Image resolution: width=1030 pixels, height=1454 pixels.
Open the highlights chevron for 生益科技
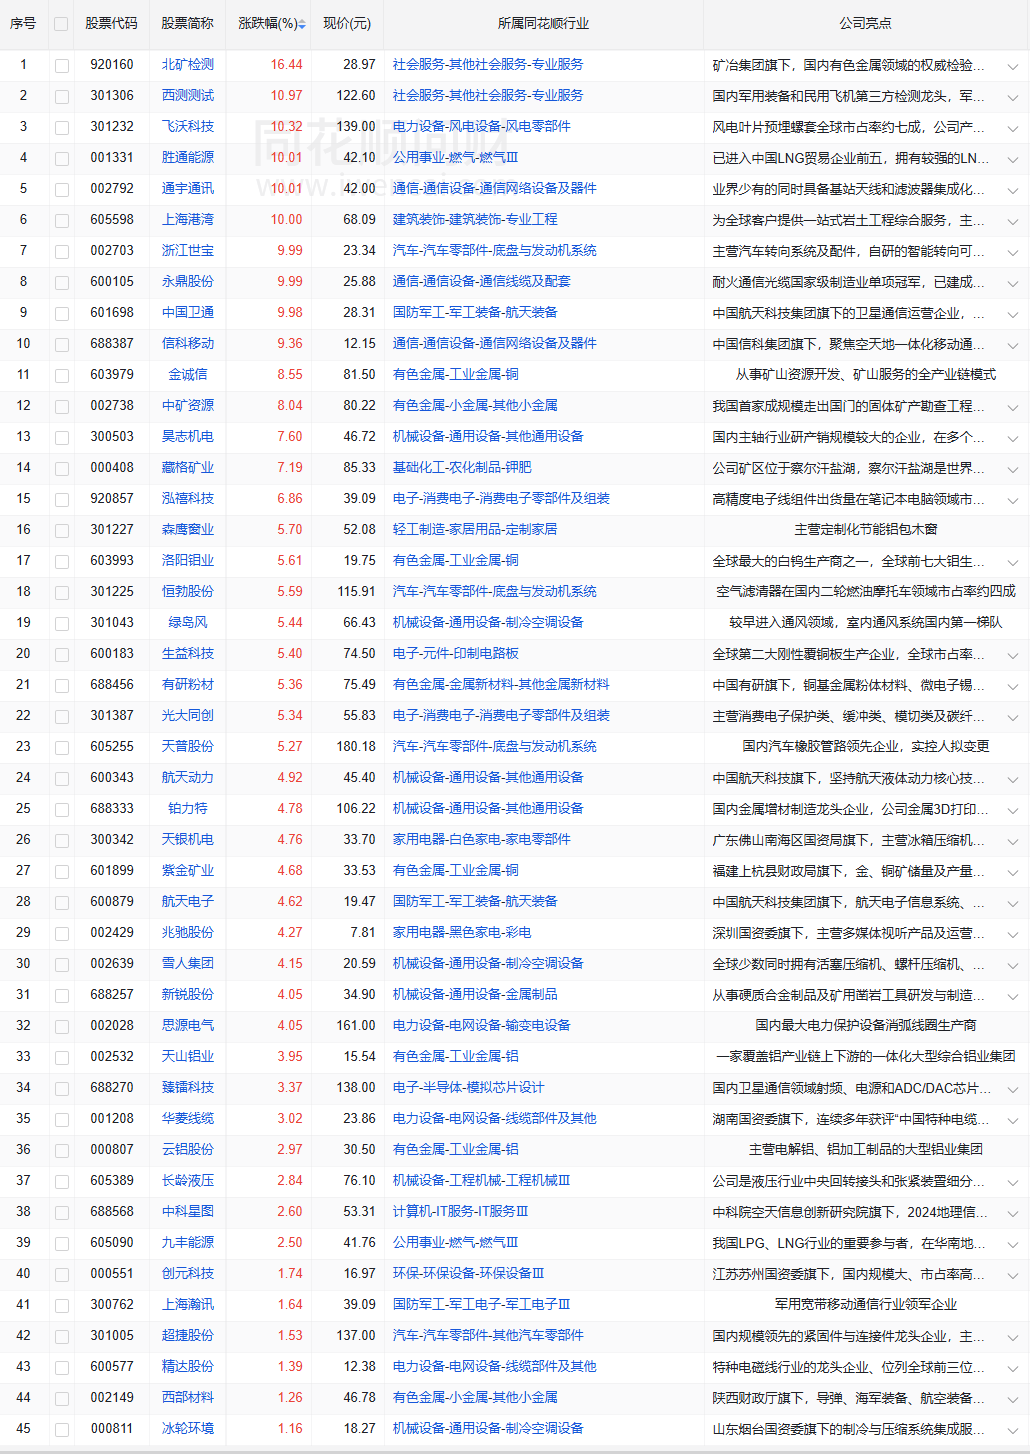pos(1012,655)
